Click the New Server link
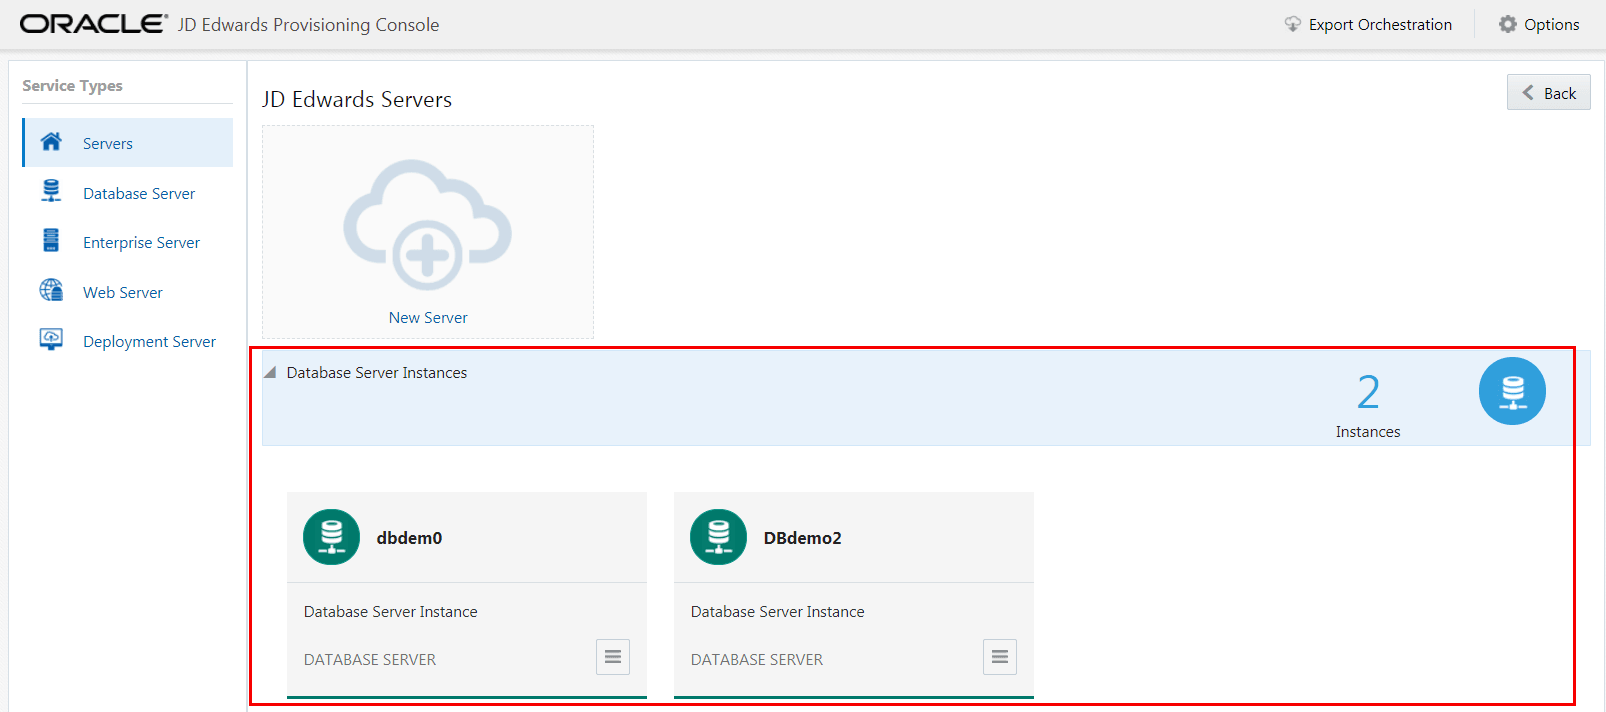The width and height of the screenshot is (1606, 712). click(x=428, y=317)
